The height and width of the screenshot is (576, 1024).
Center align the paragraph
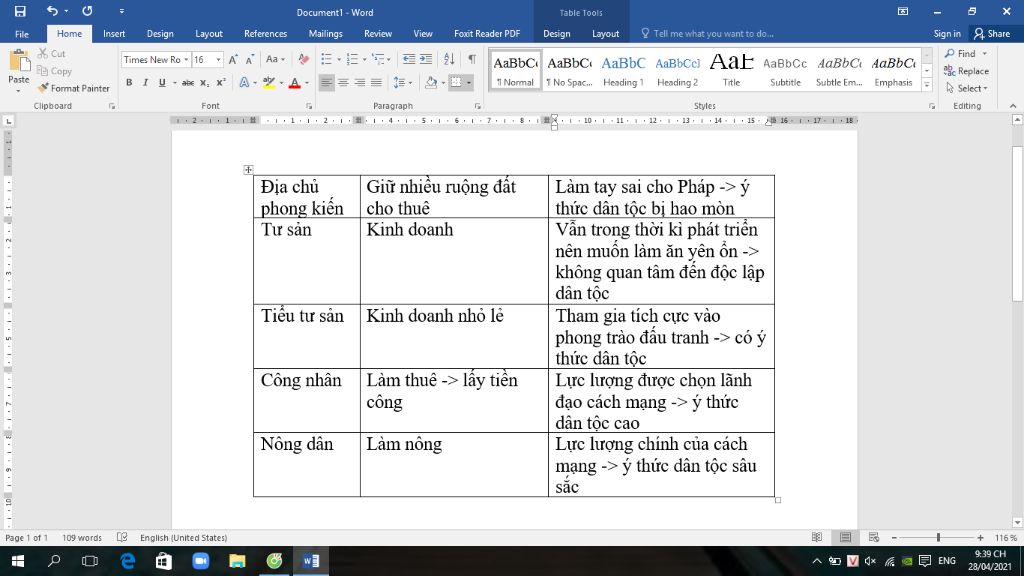[x=343, y=83]
